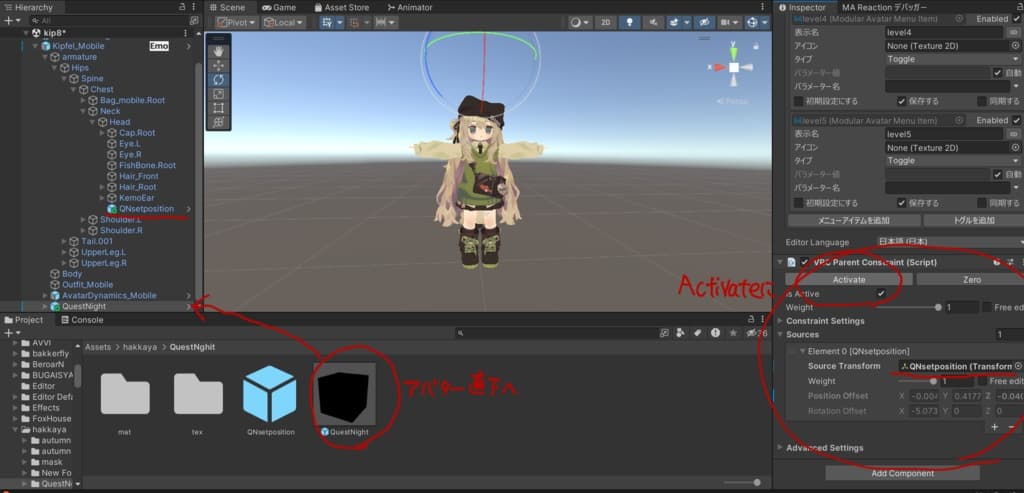Click the QuestNight prefab asset in Project

(345, 395)
